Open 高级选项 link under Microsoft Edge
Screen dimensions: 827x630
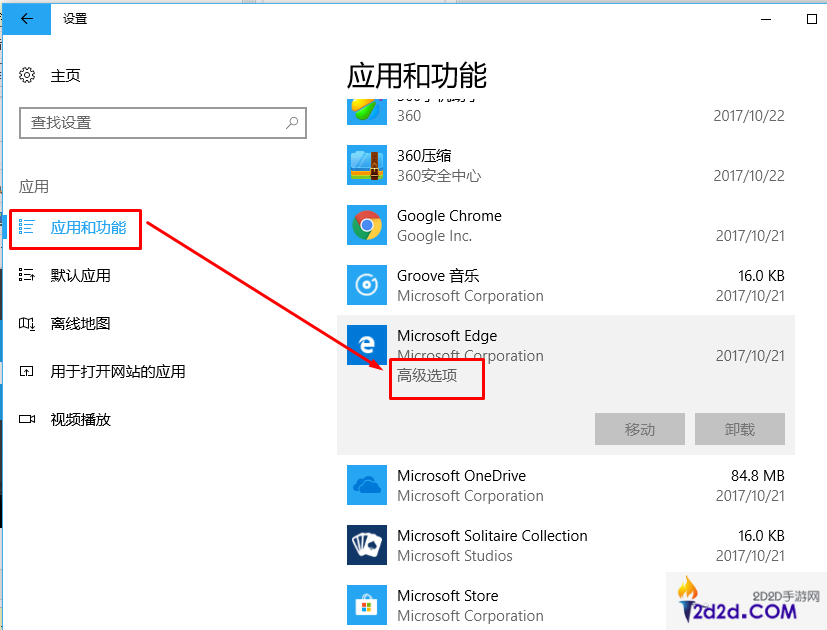(427, 376)
